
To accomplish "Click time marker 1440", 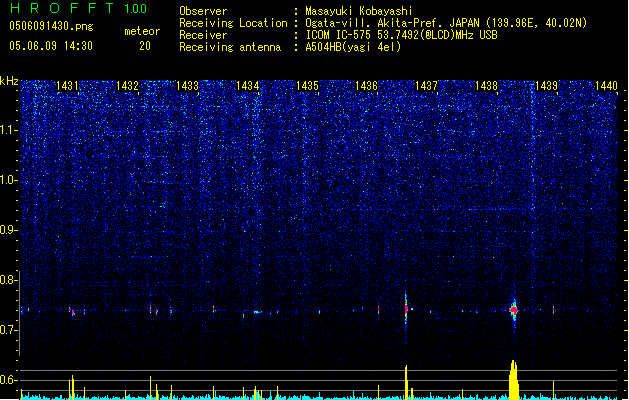I will point(606,86).
